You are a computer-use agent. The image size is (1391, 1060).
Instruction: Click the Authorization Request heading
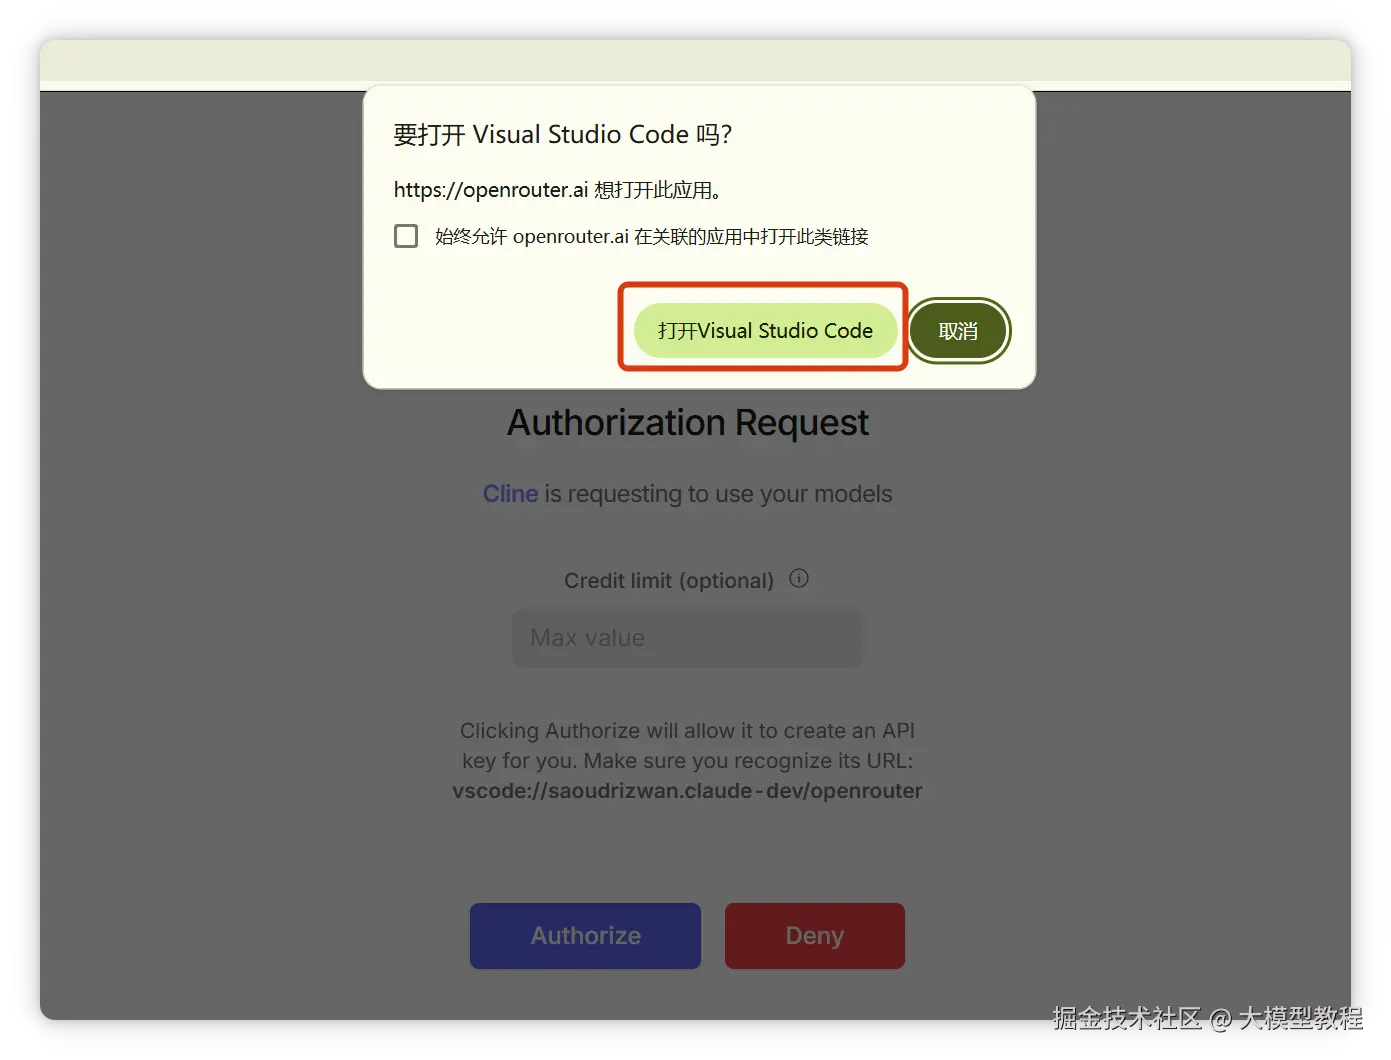click(x=688, y=422)
